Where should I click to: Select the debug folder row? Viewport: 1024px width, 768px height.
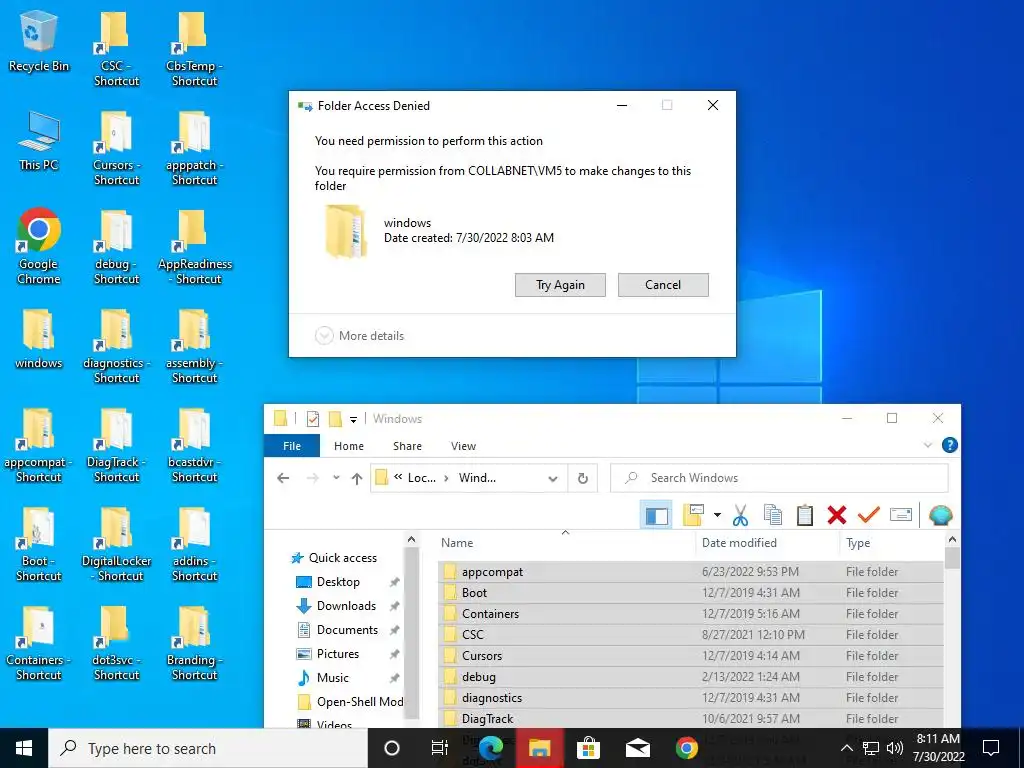point(691,677)
